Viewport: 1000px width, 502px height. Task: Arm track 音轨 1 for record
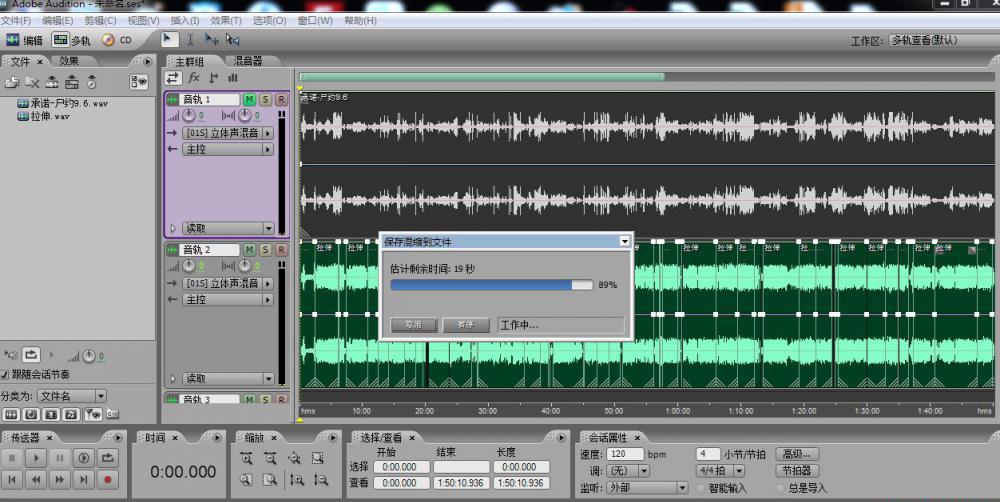click(x=281, y=100)
